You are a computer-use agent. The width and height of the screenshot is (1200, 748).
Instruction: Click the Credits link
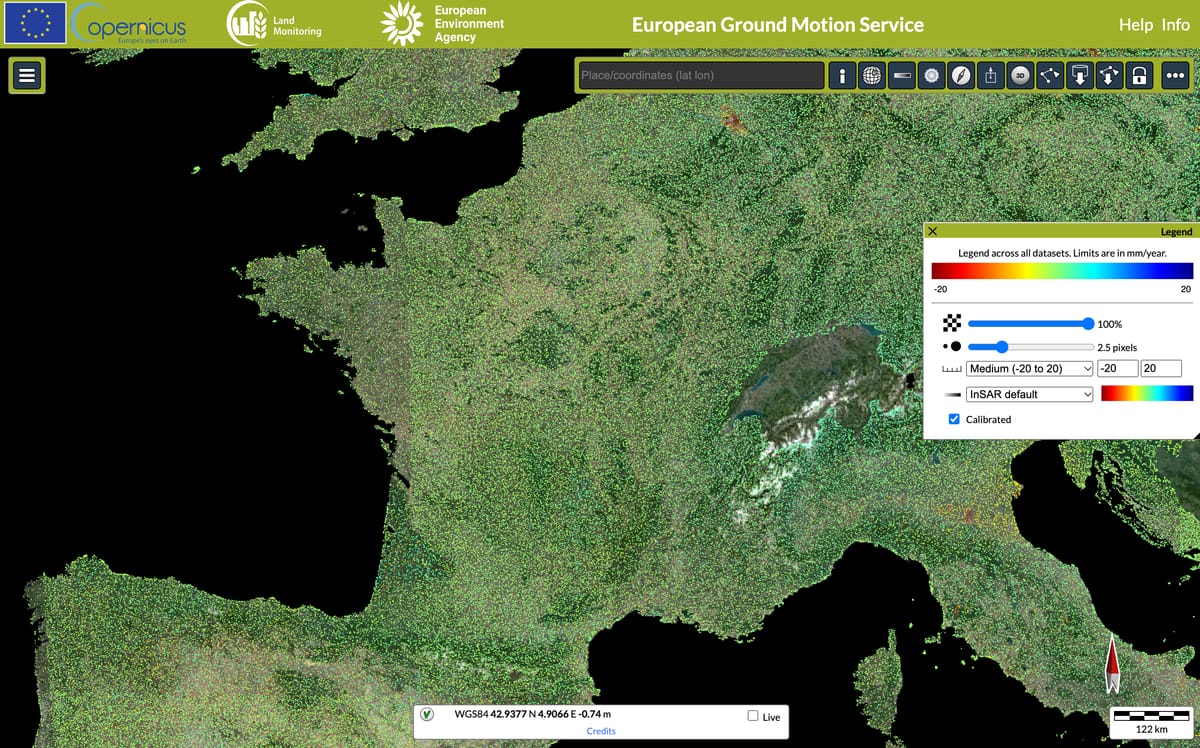pyautogui.click(x=601, y=731)
